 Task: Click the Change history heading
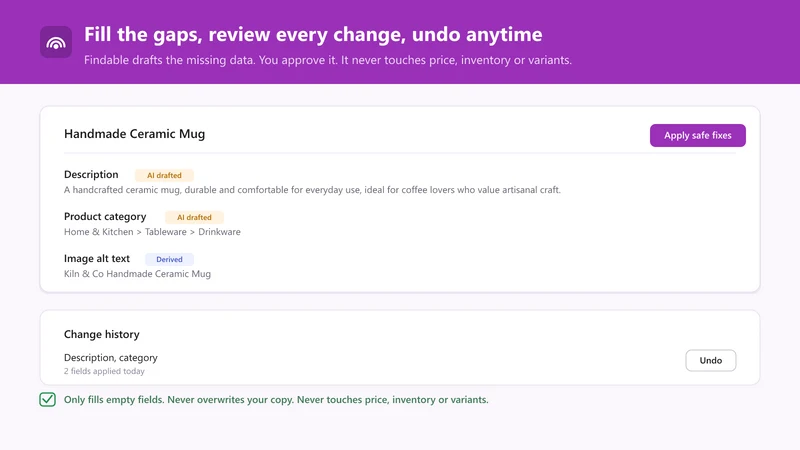(102, 334)
